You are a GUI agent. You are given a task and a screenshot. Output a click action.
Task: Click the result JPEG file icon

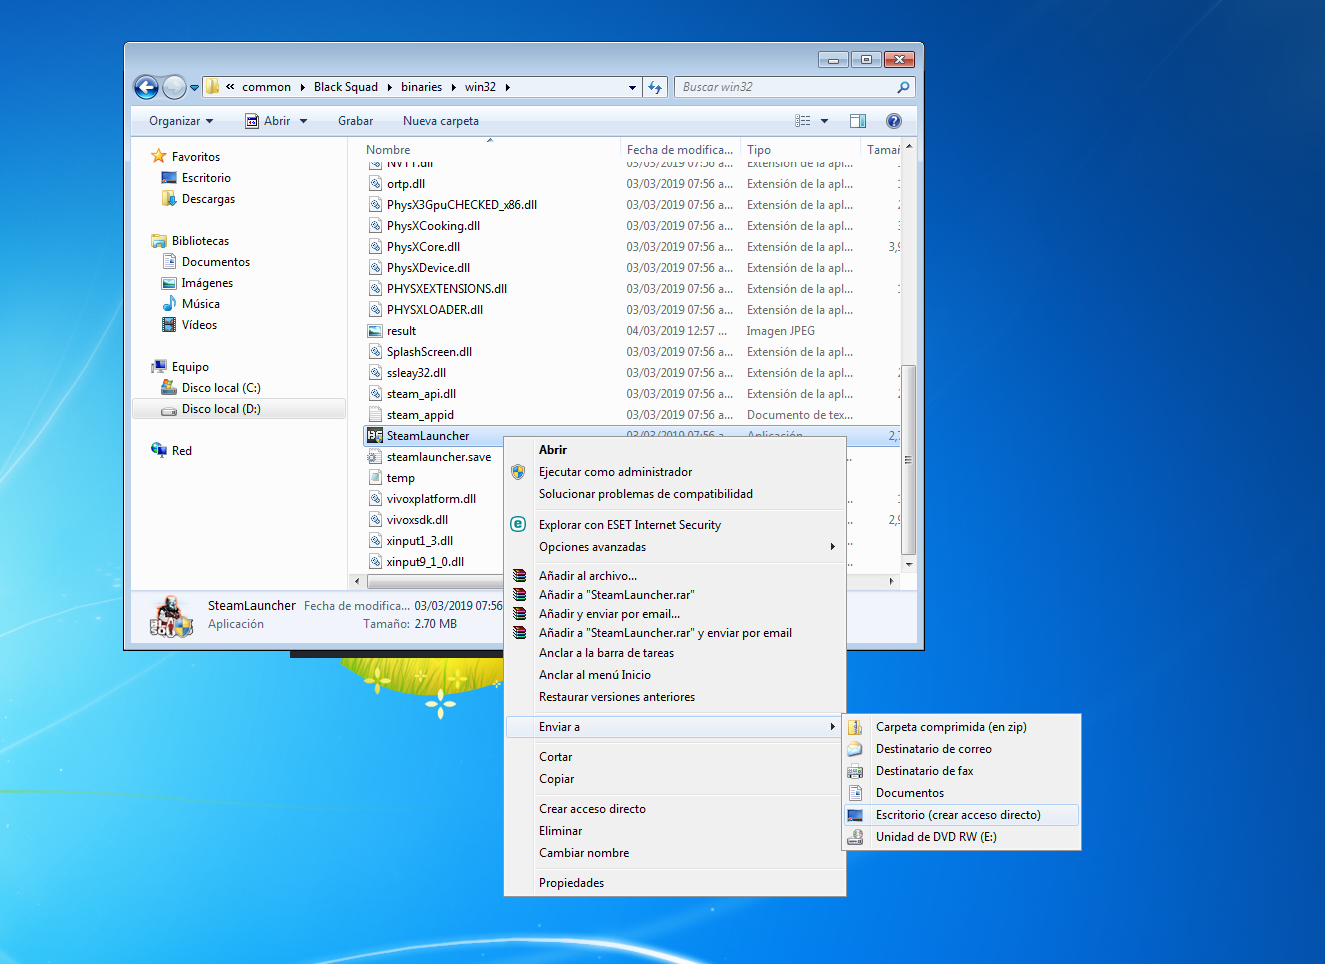(375, 331)
